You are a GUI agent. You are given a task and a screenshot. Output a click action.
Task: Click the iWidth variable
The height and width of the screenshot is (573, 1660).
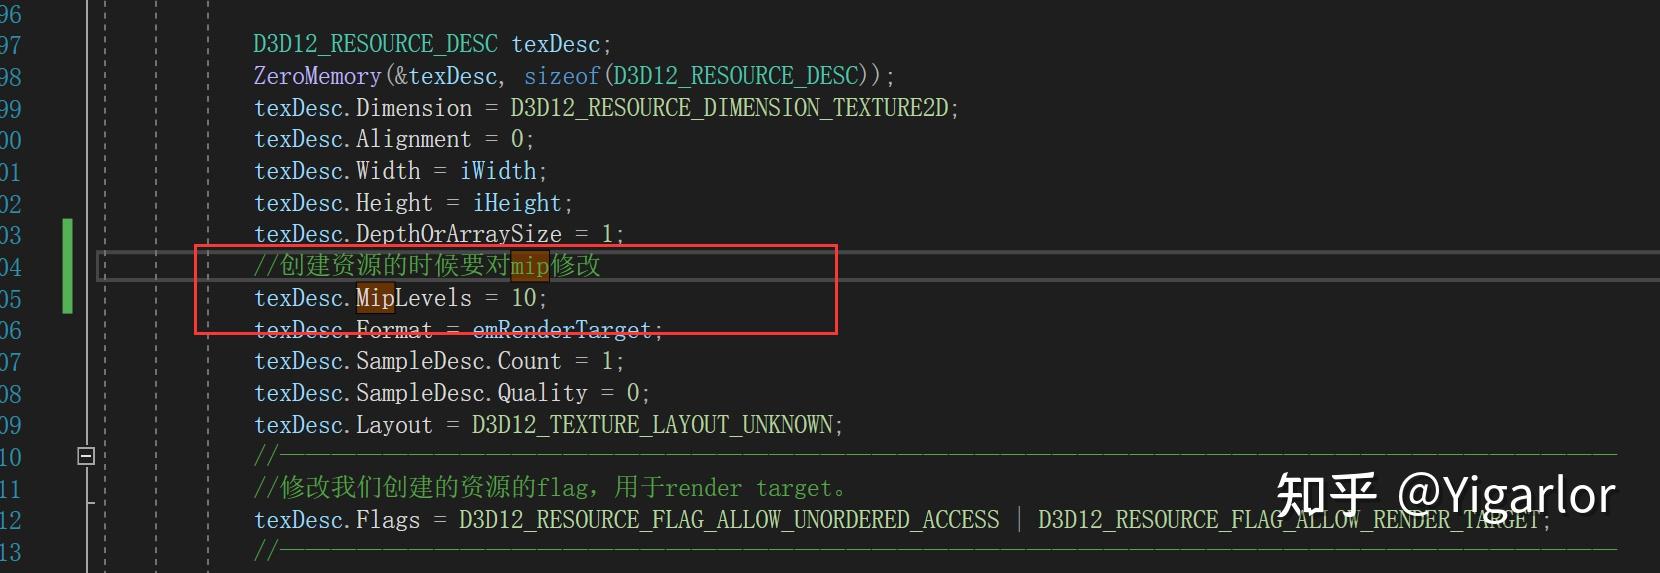tap(498, 171)
